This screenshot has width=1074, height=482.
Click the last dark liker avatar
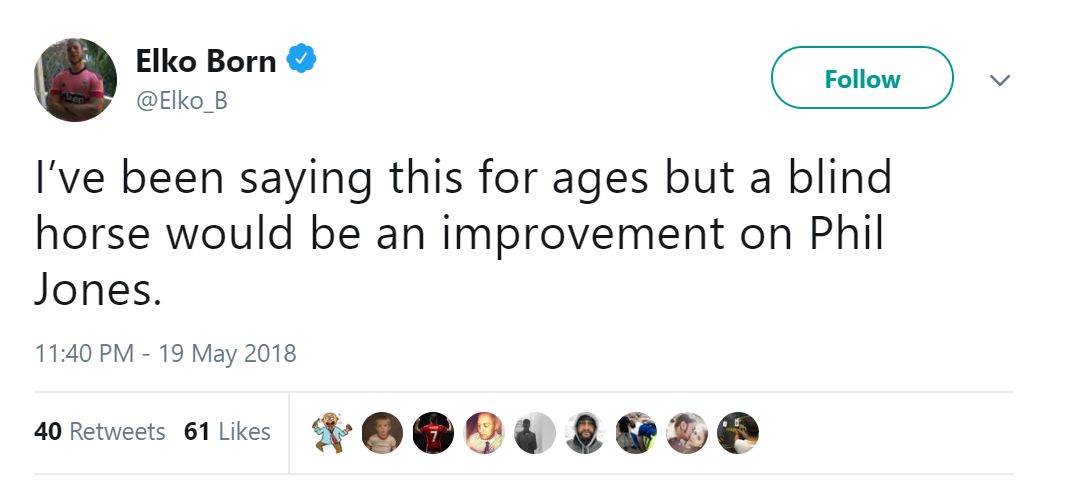pos(739,433)
